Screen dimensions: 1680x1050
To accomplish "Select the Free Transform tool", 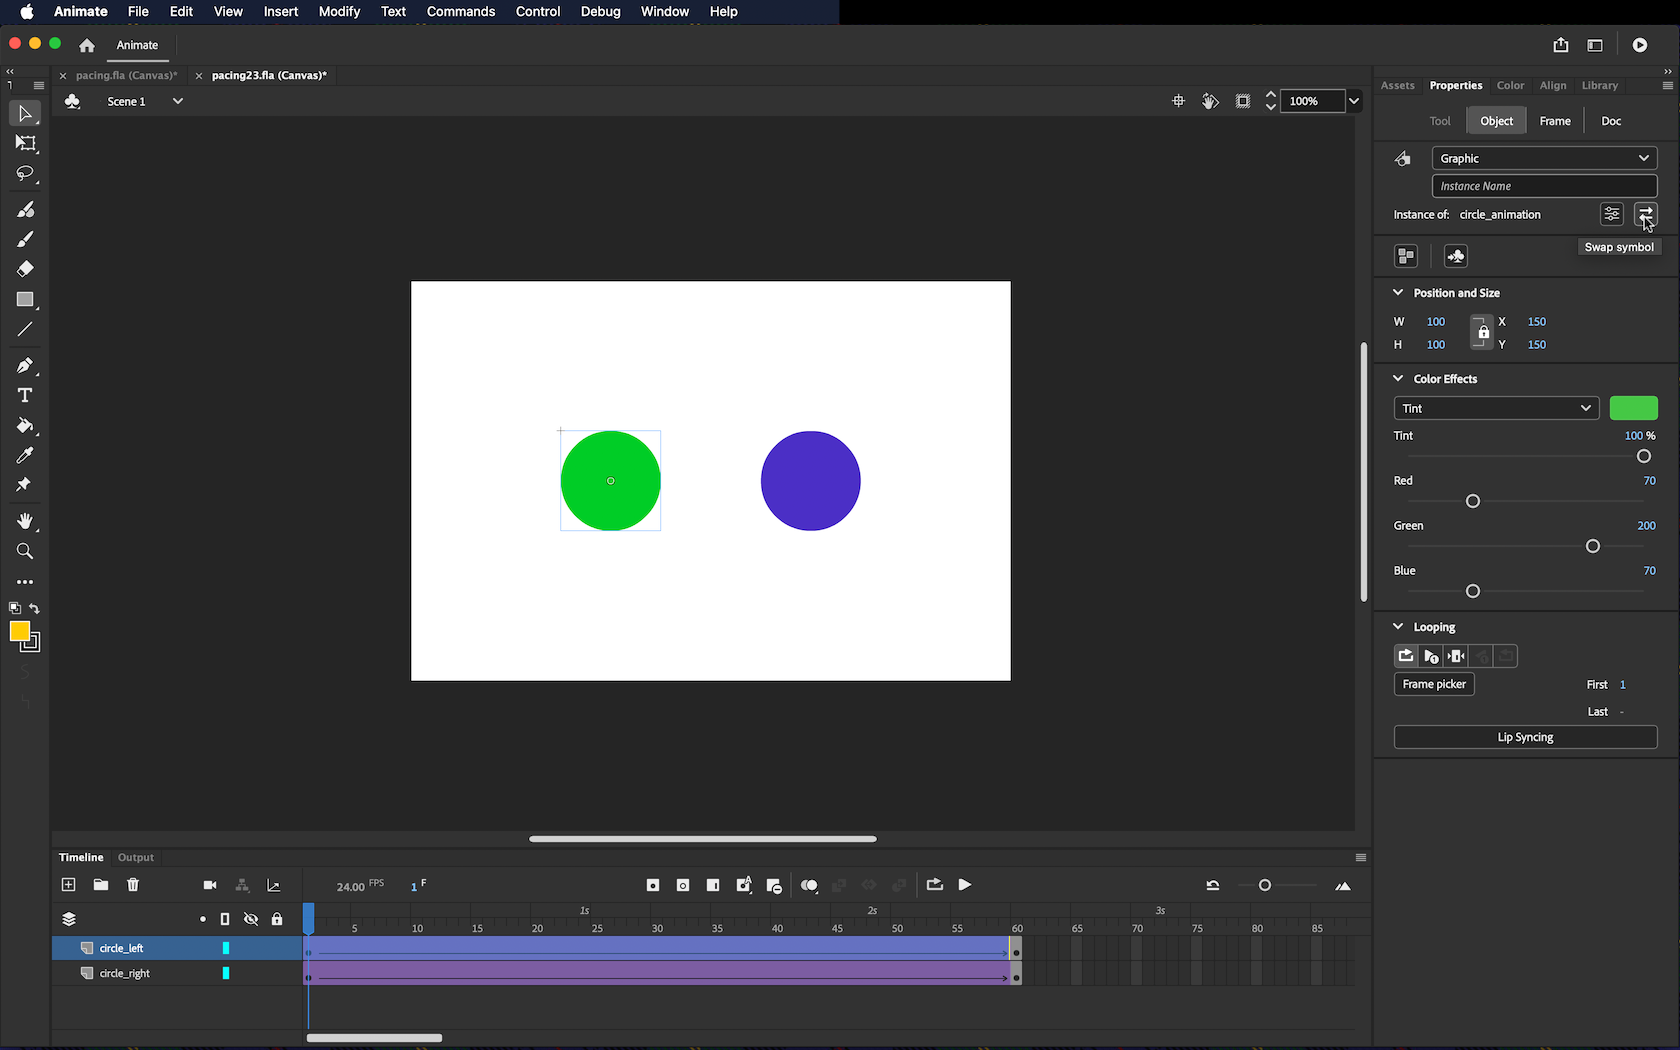I will pyautogui.click(x=26, y=144).
